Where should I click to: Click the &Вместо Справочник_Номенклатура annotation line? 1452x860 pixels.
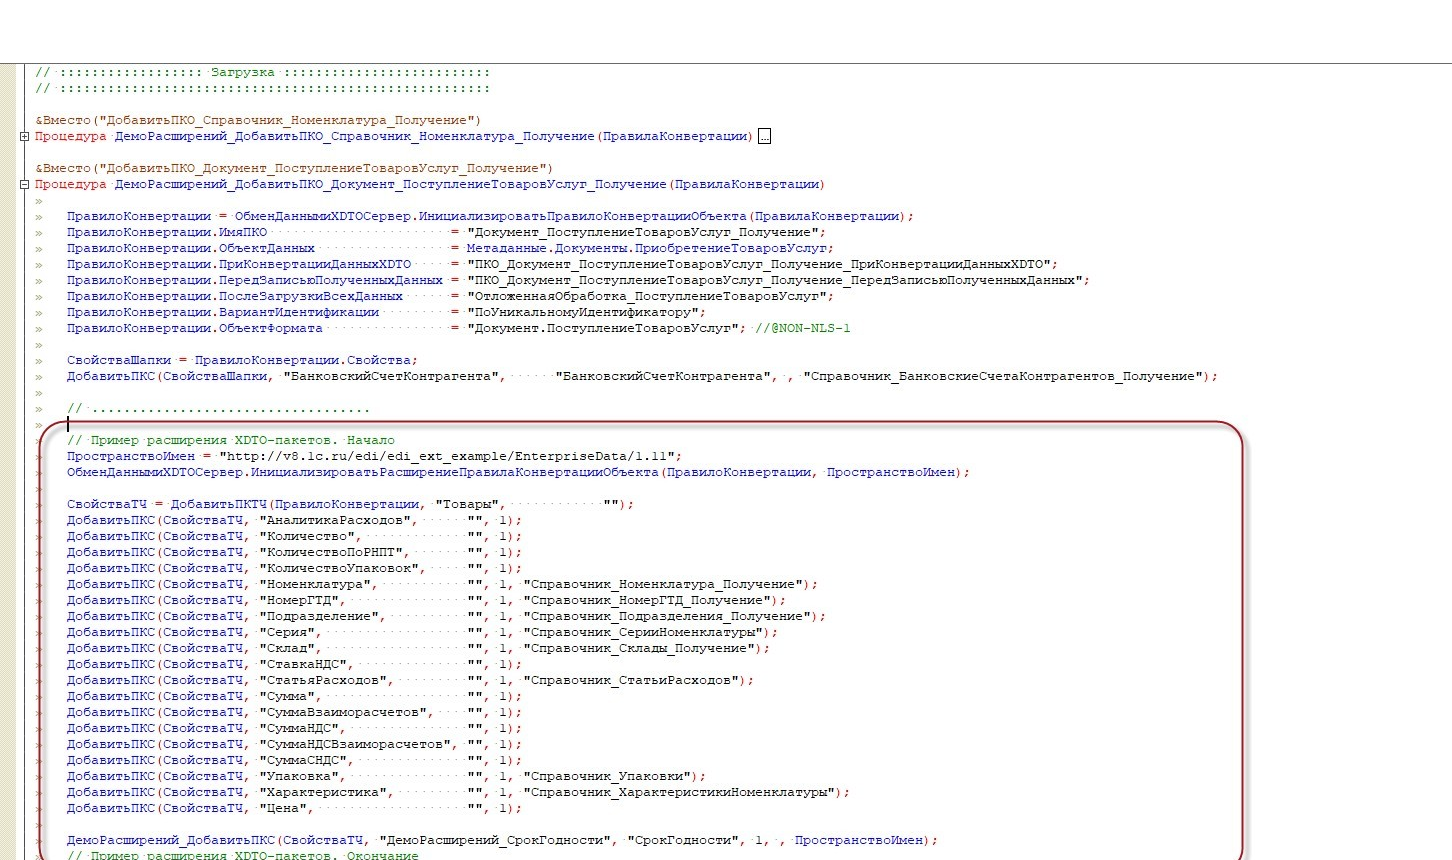click(258, 120)
